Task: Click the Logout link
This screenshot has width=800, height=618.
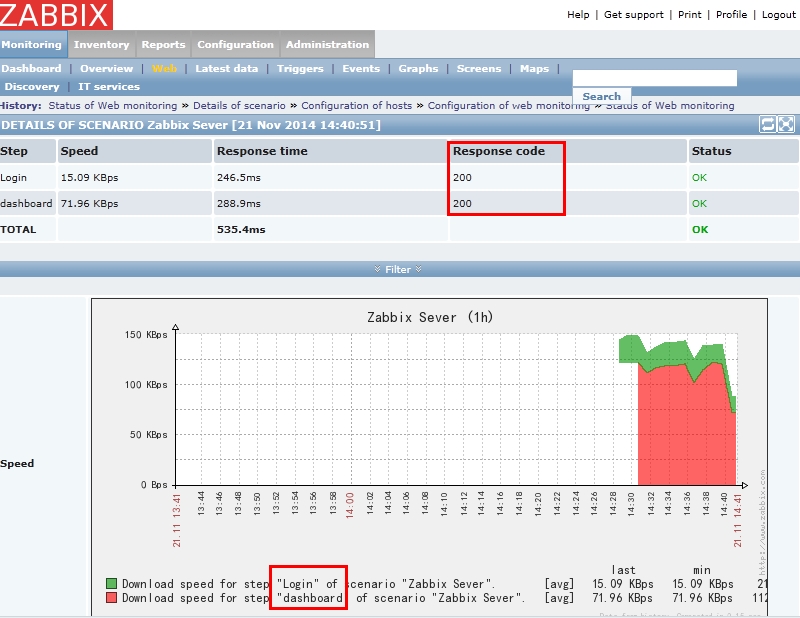Action: point(779,15)
